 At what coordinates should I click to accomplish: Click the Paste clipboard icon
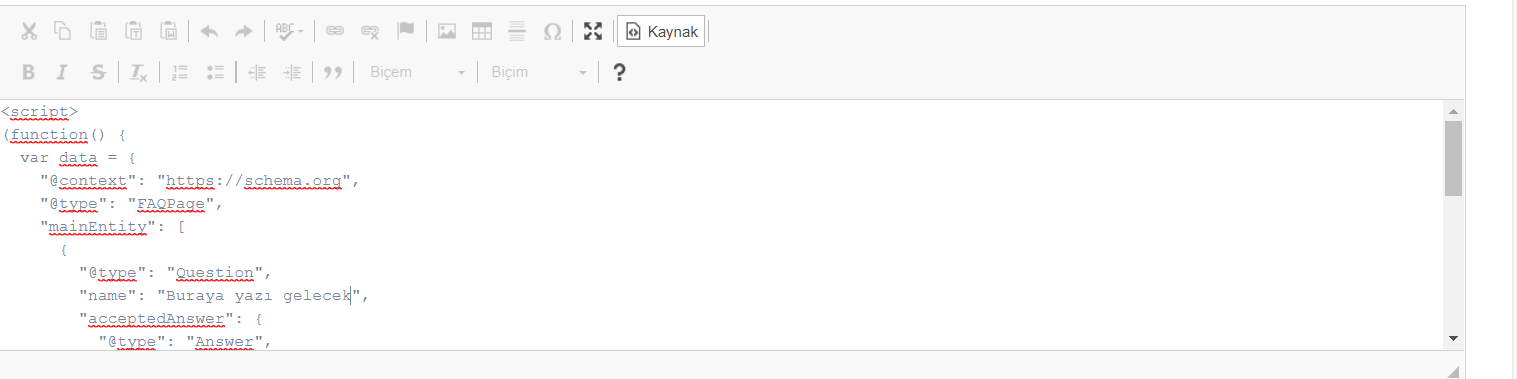[x=99, y=31]
